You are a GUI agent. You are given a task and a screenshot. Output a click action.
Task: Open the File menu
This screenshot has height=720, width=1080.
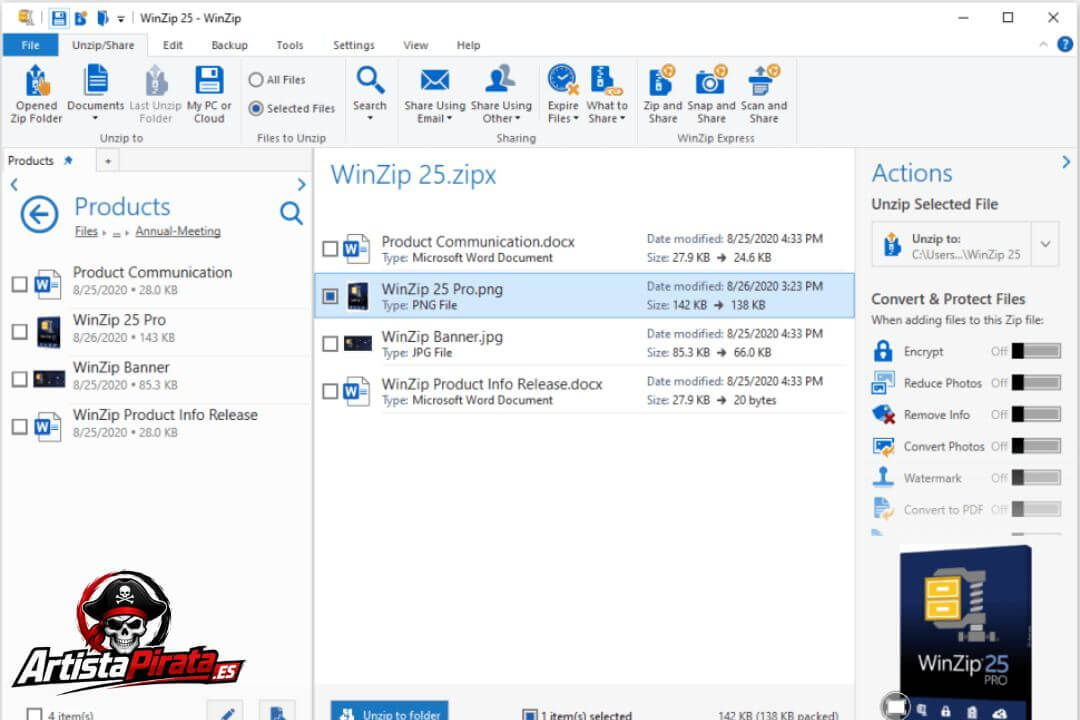point(30,45)
